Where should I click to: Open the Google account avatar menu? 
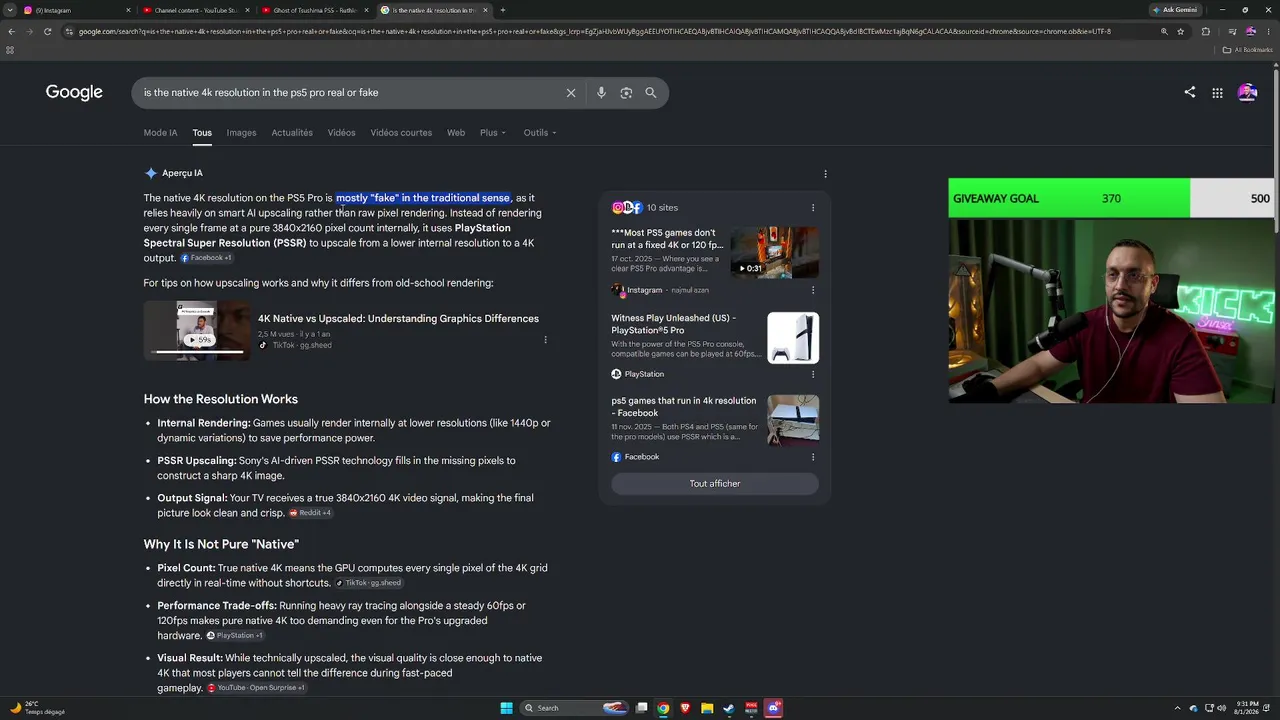click(x=1247, y=92)
